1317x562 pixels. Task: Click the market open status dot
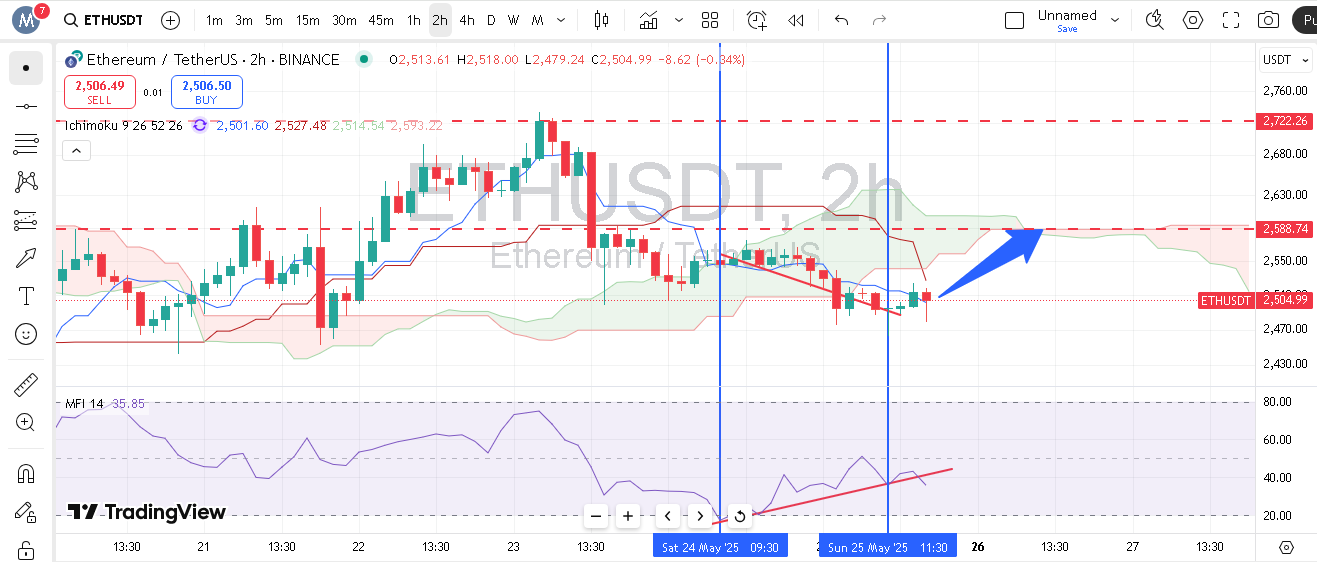click(x=365, y=60)
